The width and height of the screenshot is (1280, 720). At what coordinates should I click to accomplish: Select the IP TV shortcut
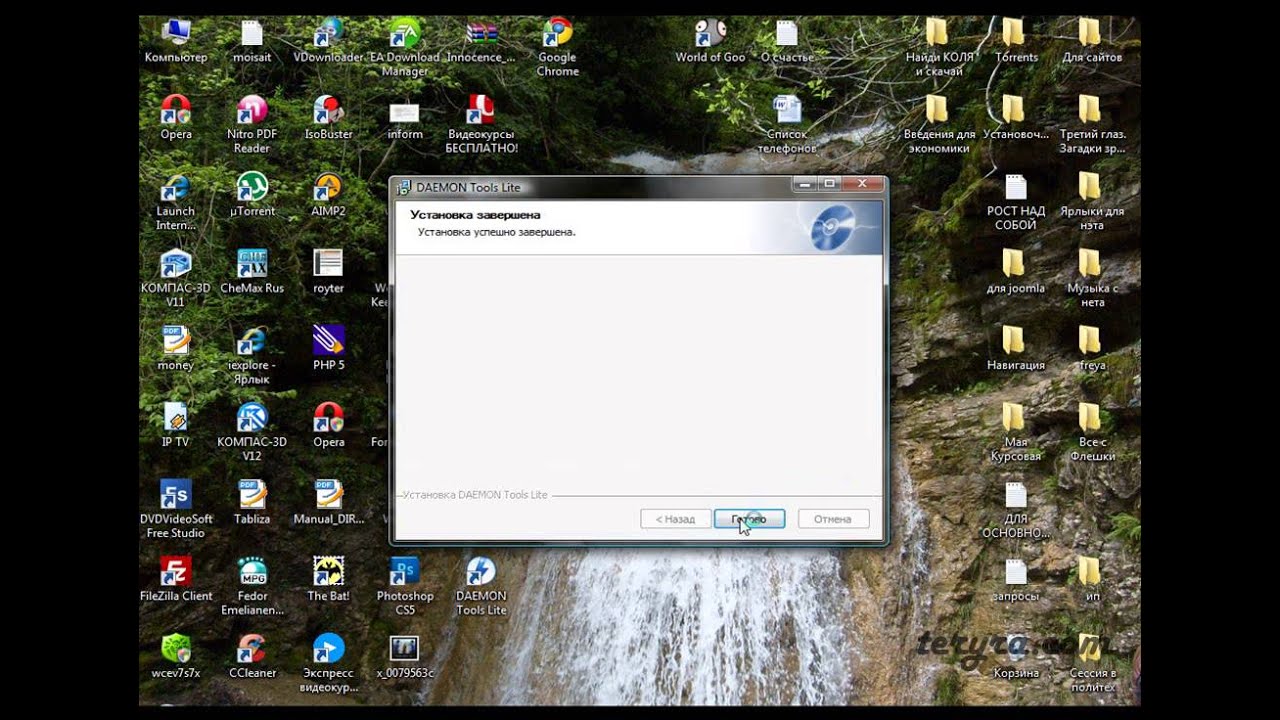click(x=176, y=425)
